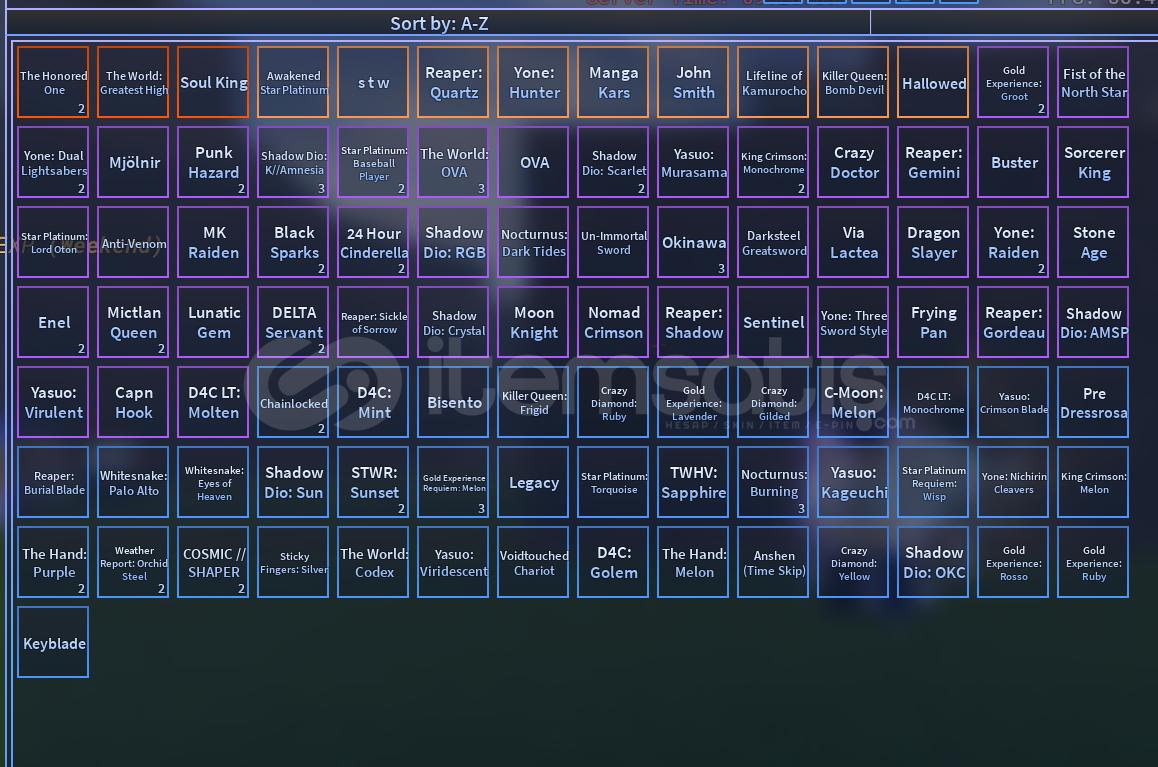Viewport: 1158px width, 767px height.
Task: Choose the Darksteel Greatsword tile
Action: click(773, 242)
